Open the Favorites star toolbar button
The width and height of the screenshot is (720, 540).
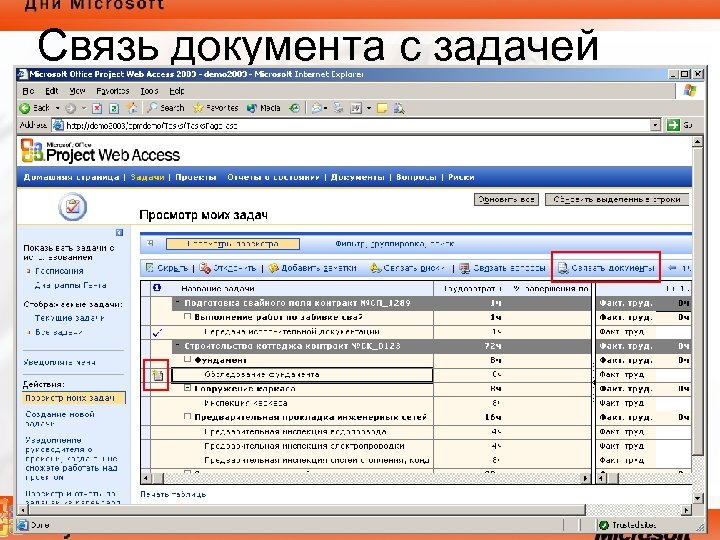pyautogui.click(x=216, y=108)
